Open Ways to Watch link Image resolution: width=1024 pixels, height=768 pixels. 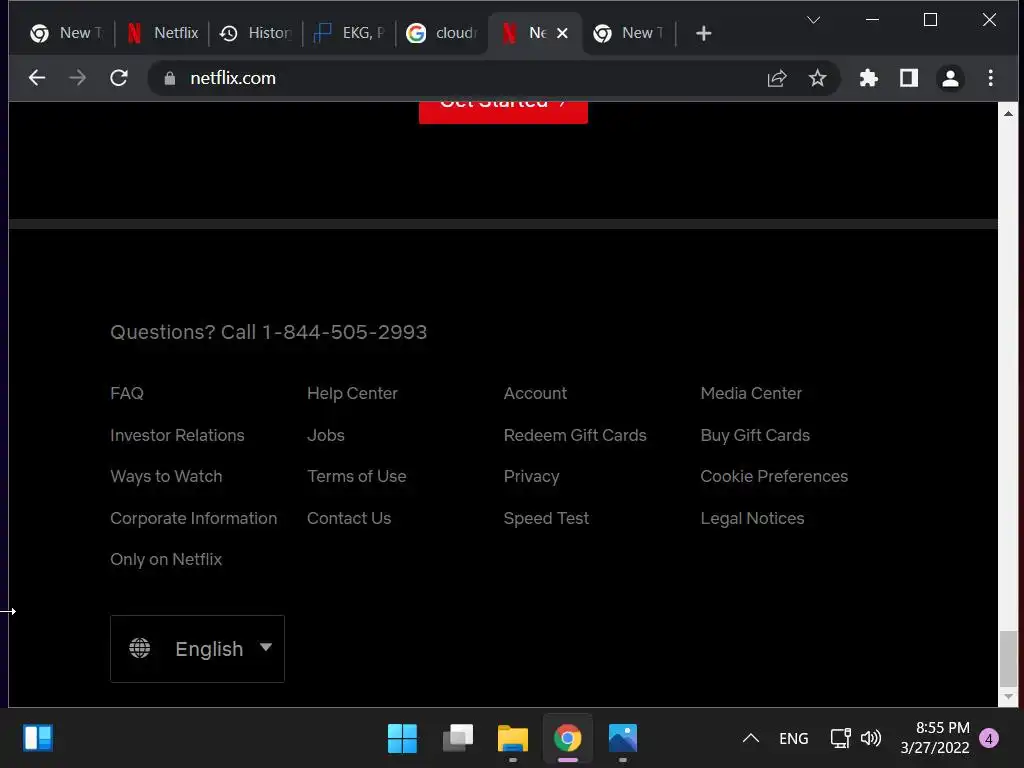(166, 476)
